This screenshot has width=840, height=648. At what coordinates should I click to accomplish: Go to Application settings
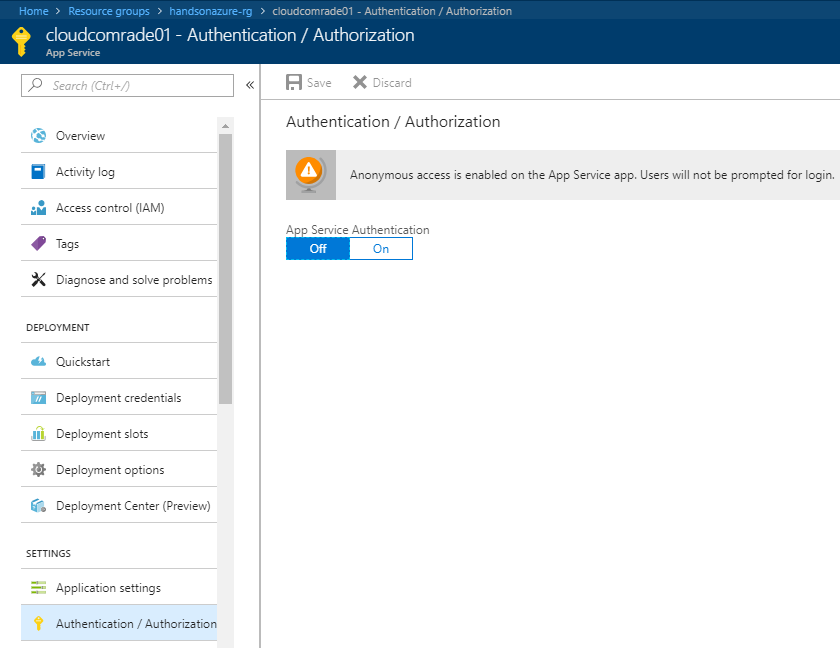coord(119,587)
